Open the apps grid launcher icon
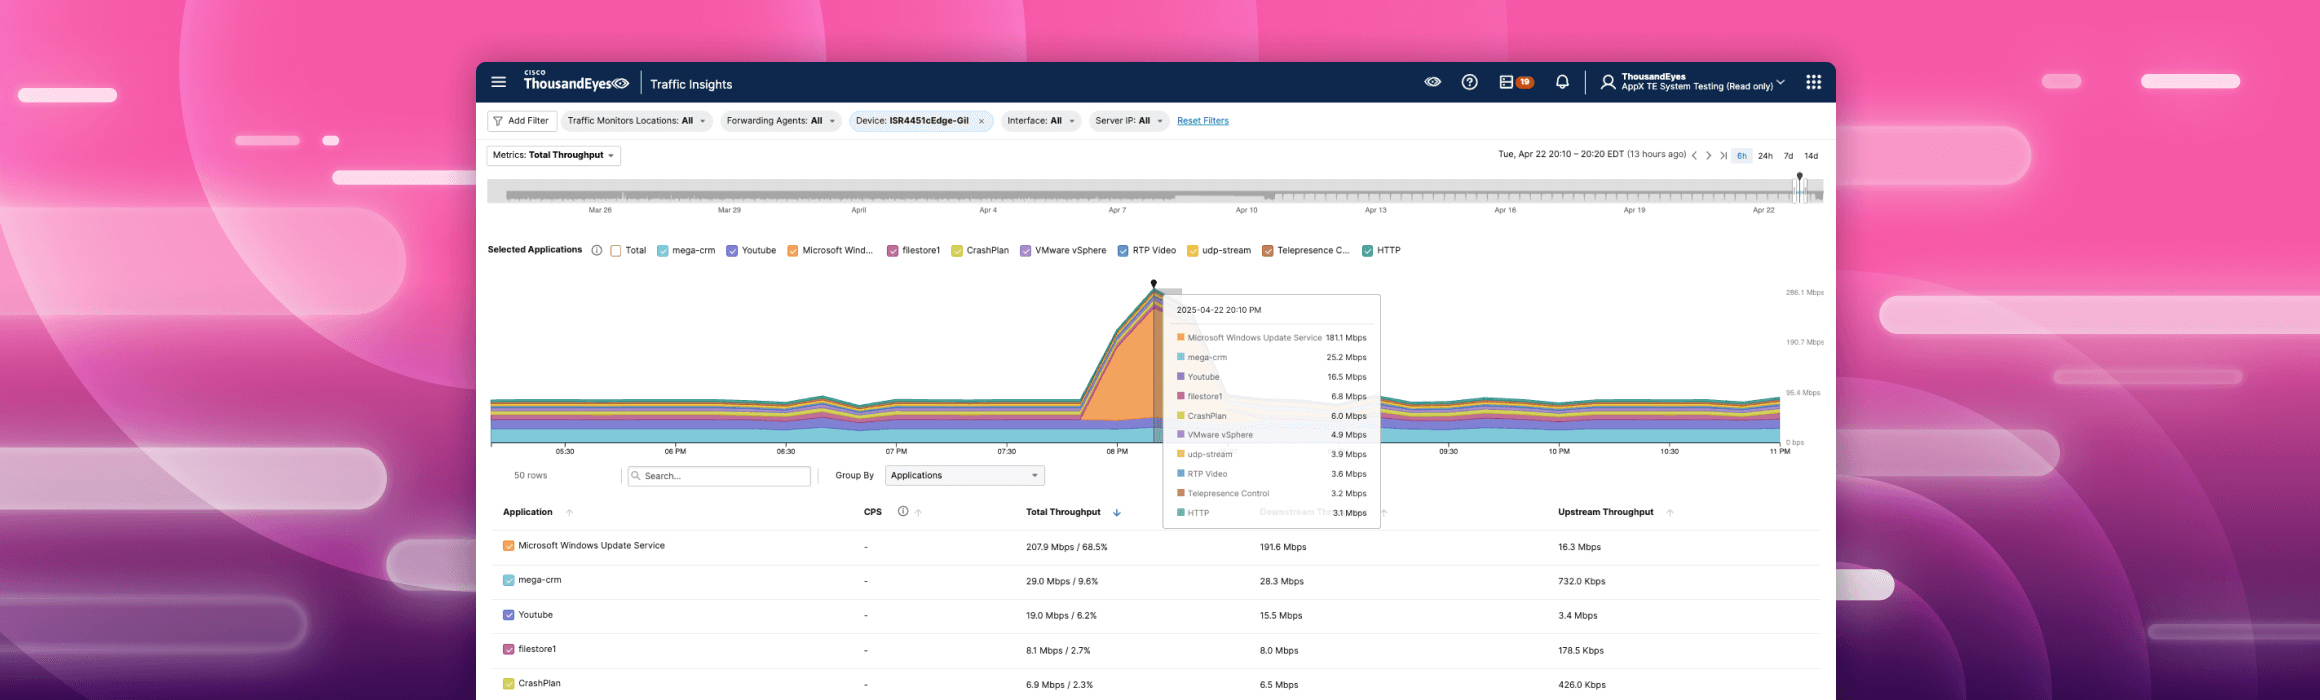 1813,83
